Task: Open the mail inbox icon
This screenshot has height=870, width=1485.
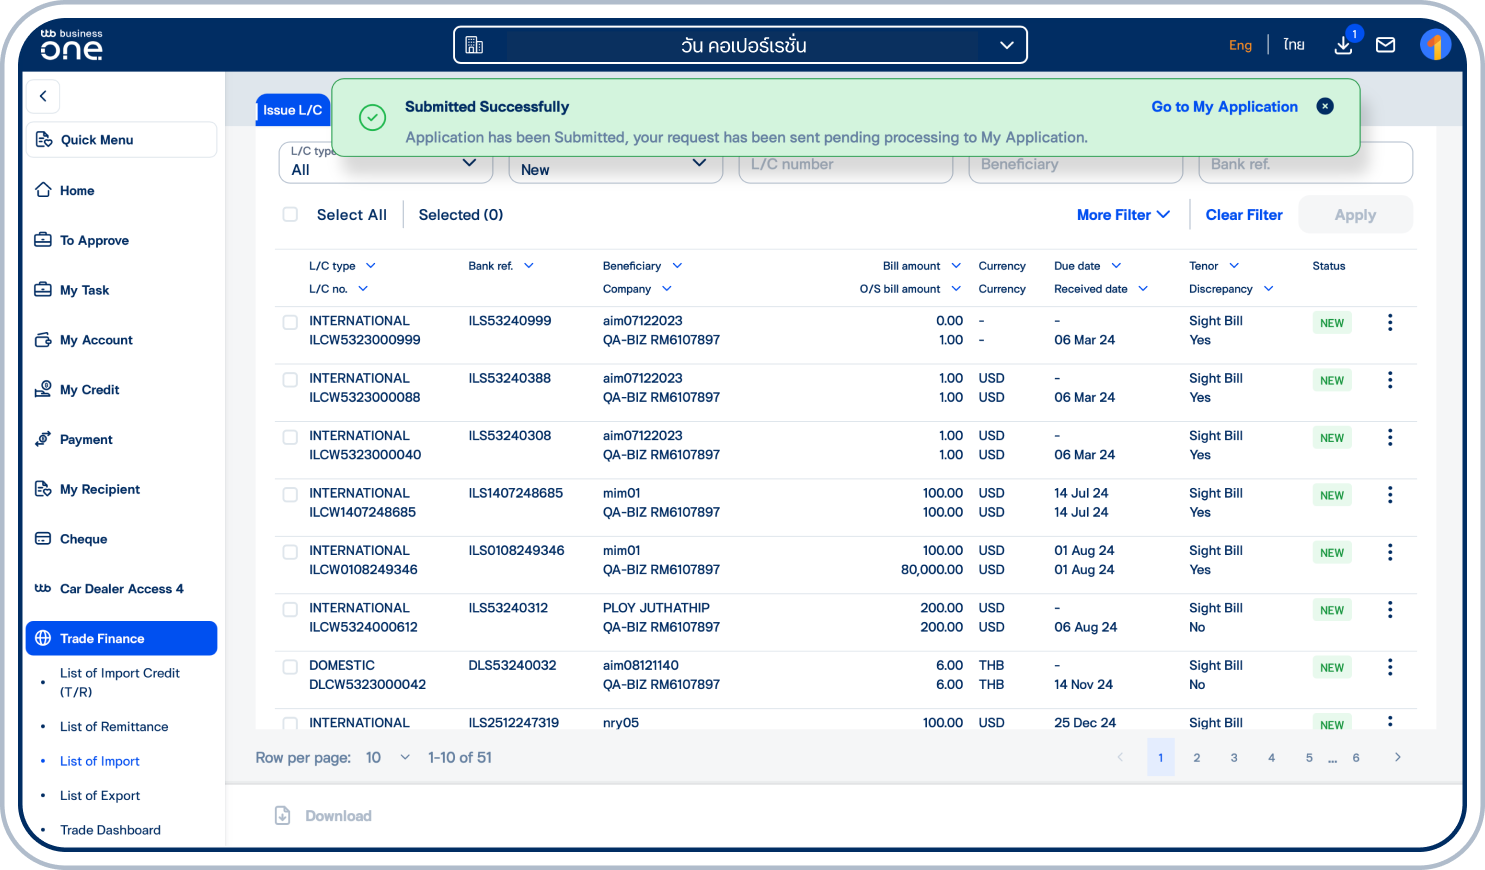Action: (x=1385, y=45)
